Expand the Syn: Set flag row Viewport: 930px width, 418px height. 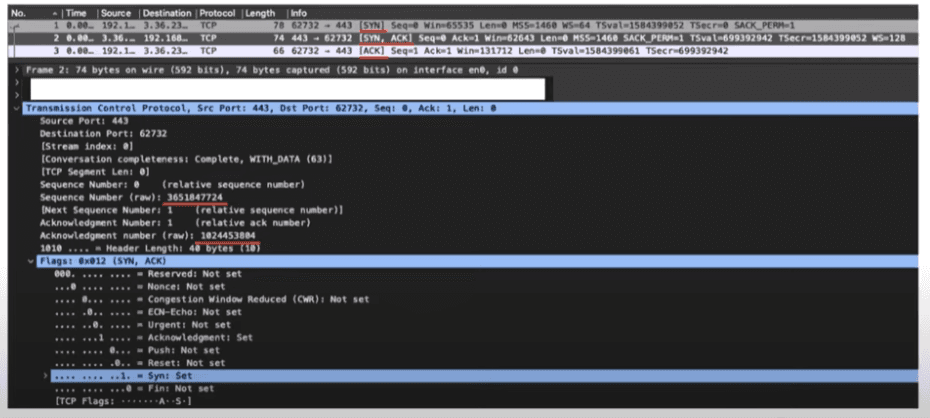[x=46, y=376]
